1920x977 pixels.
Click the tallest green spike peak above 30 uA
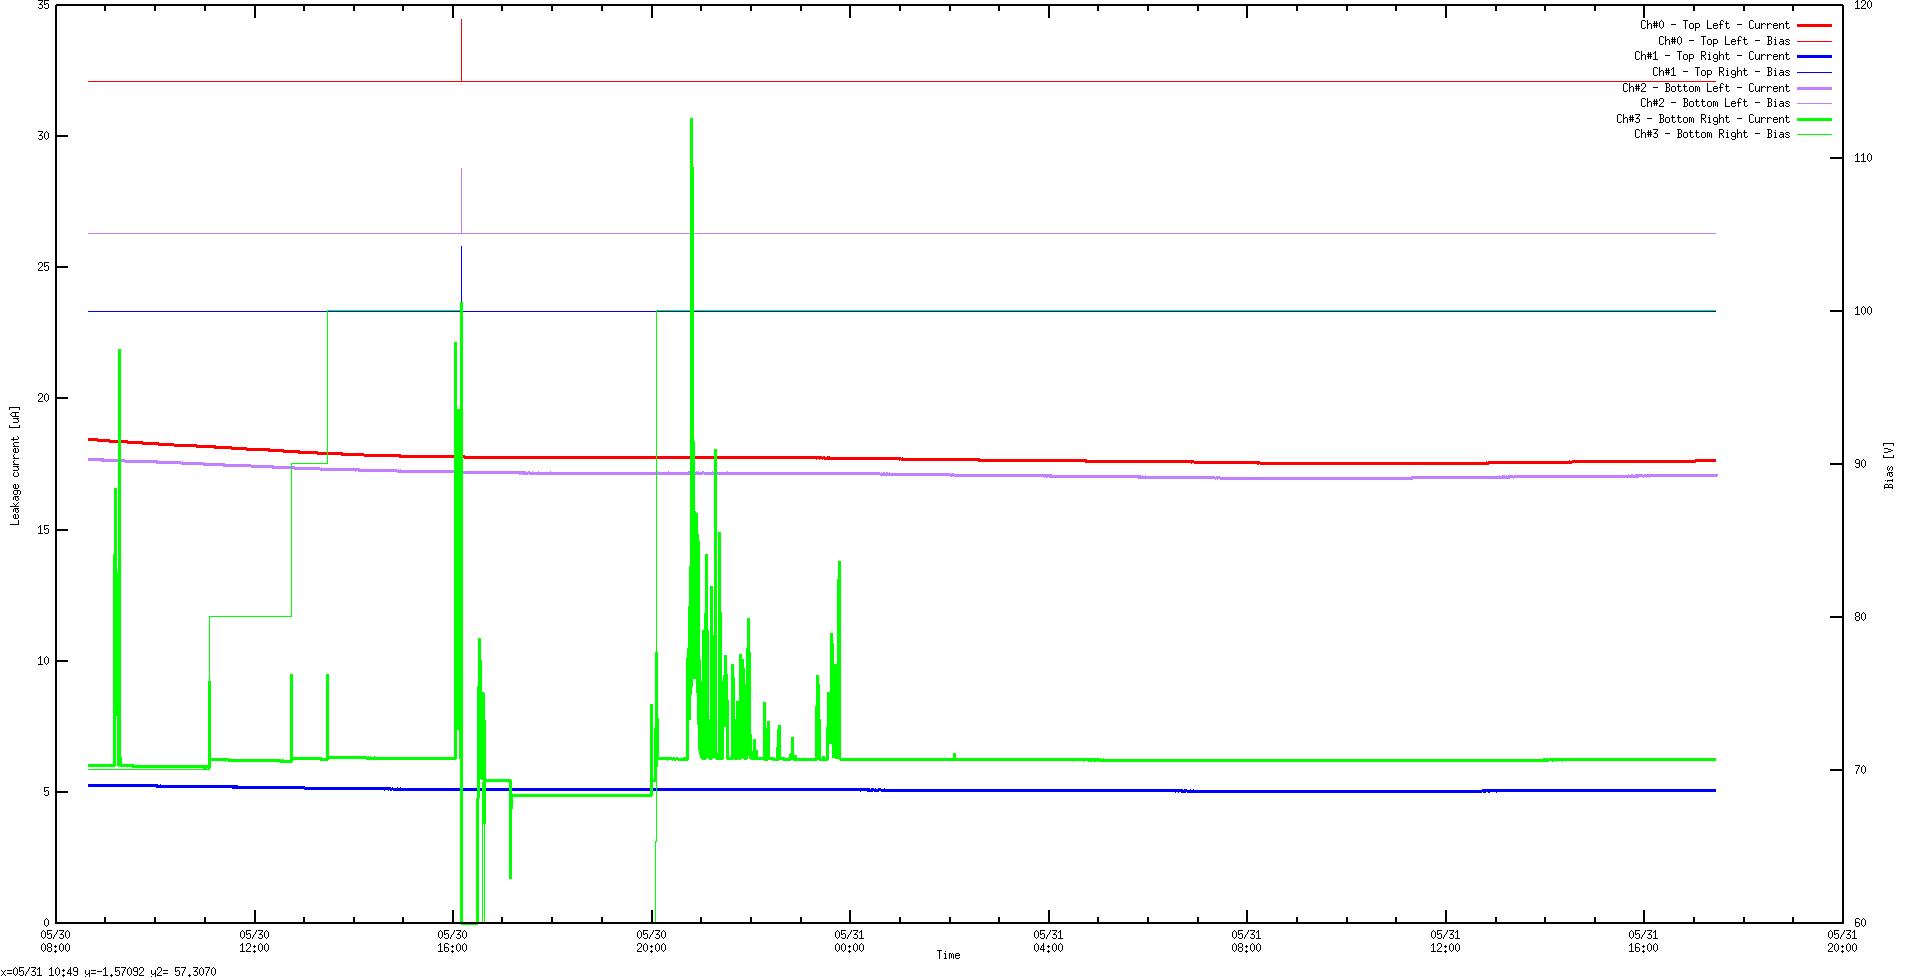point(691,120)
